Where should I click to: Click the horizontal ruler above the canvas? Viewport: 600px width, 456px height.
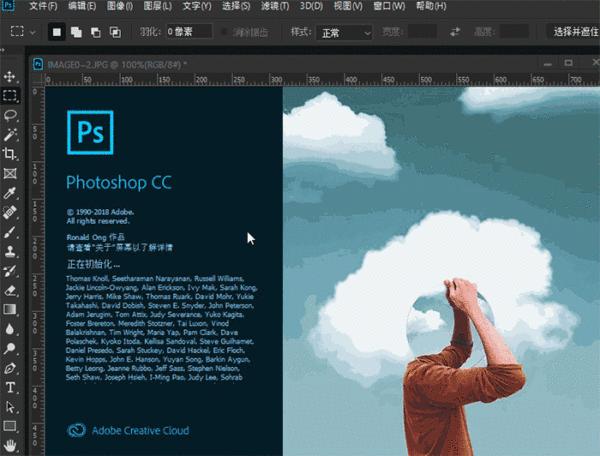[321, 80]
